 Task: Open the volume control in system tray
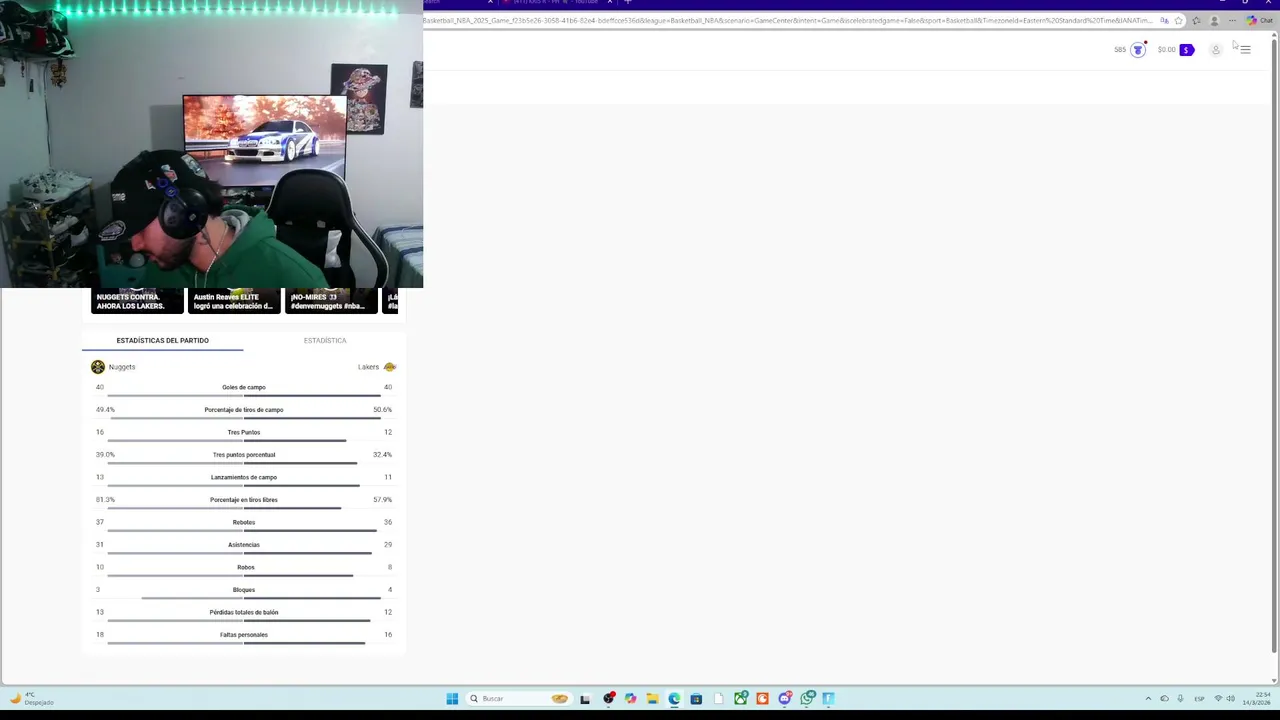[x=1230, y=699]
